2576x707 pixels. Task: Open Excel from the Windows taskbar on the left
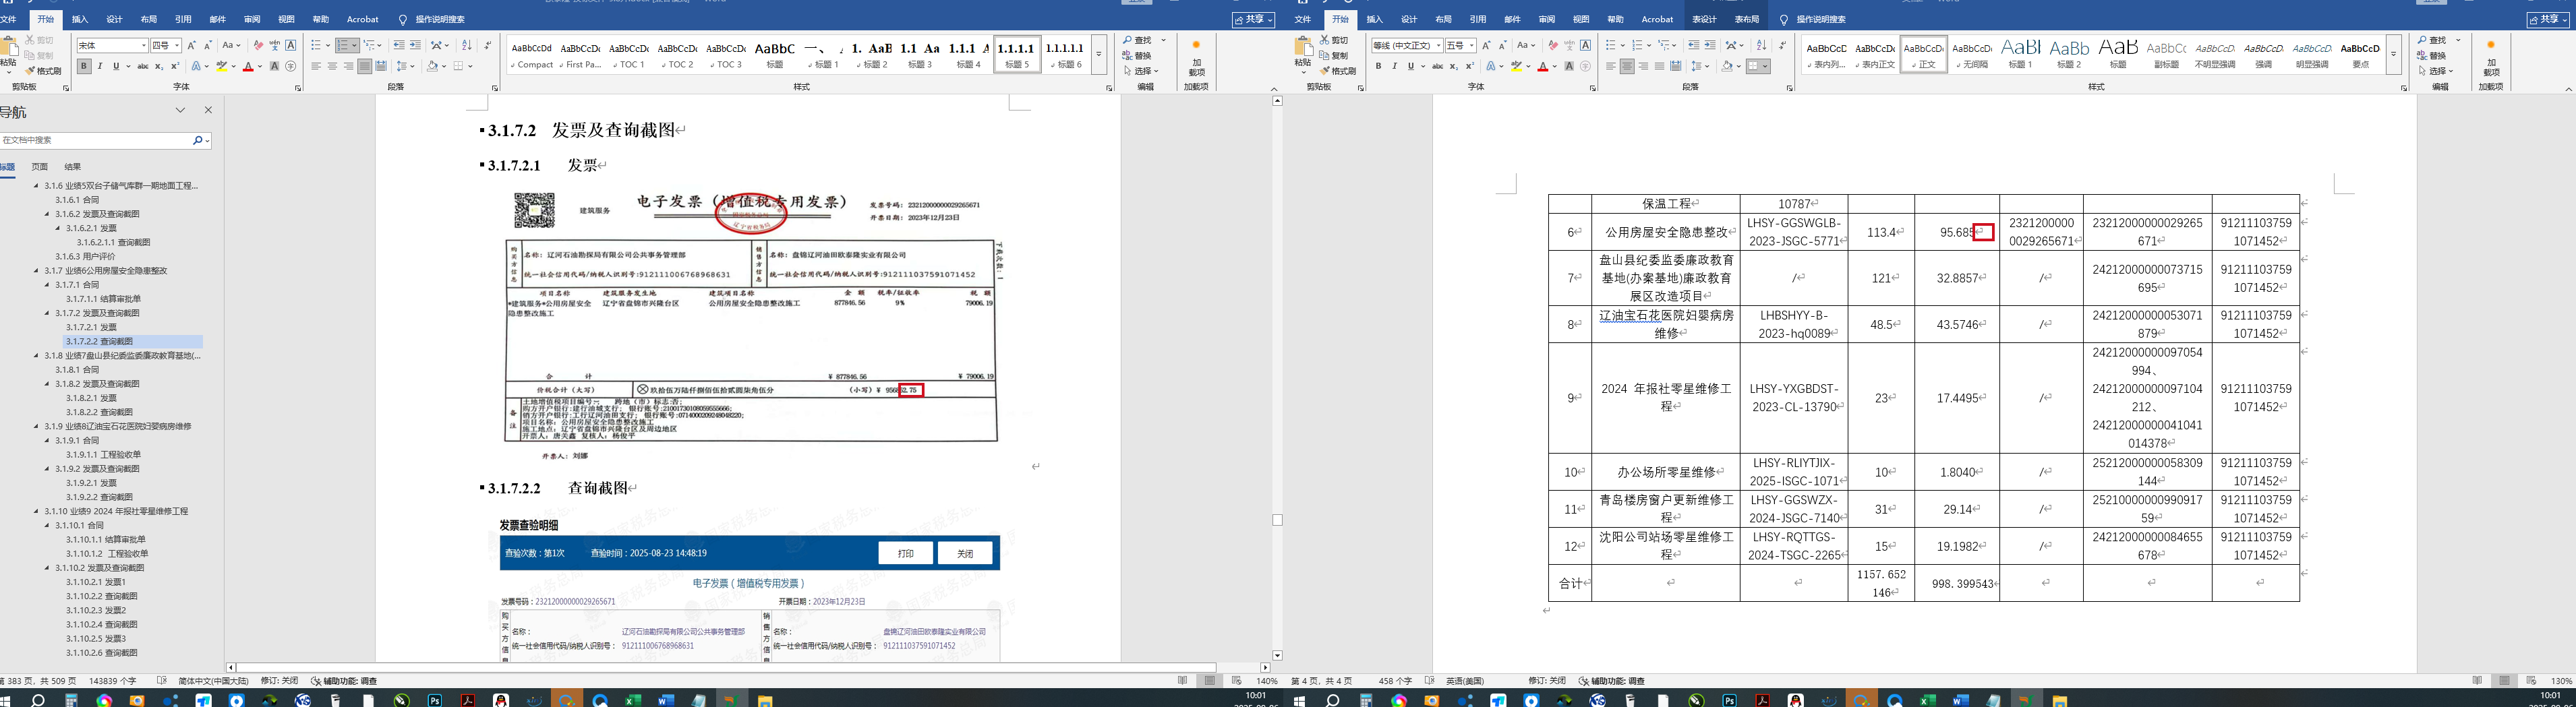click(x=632, y=700)
